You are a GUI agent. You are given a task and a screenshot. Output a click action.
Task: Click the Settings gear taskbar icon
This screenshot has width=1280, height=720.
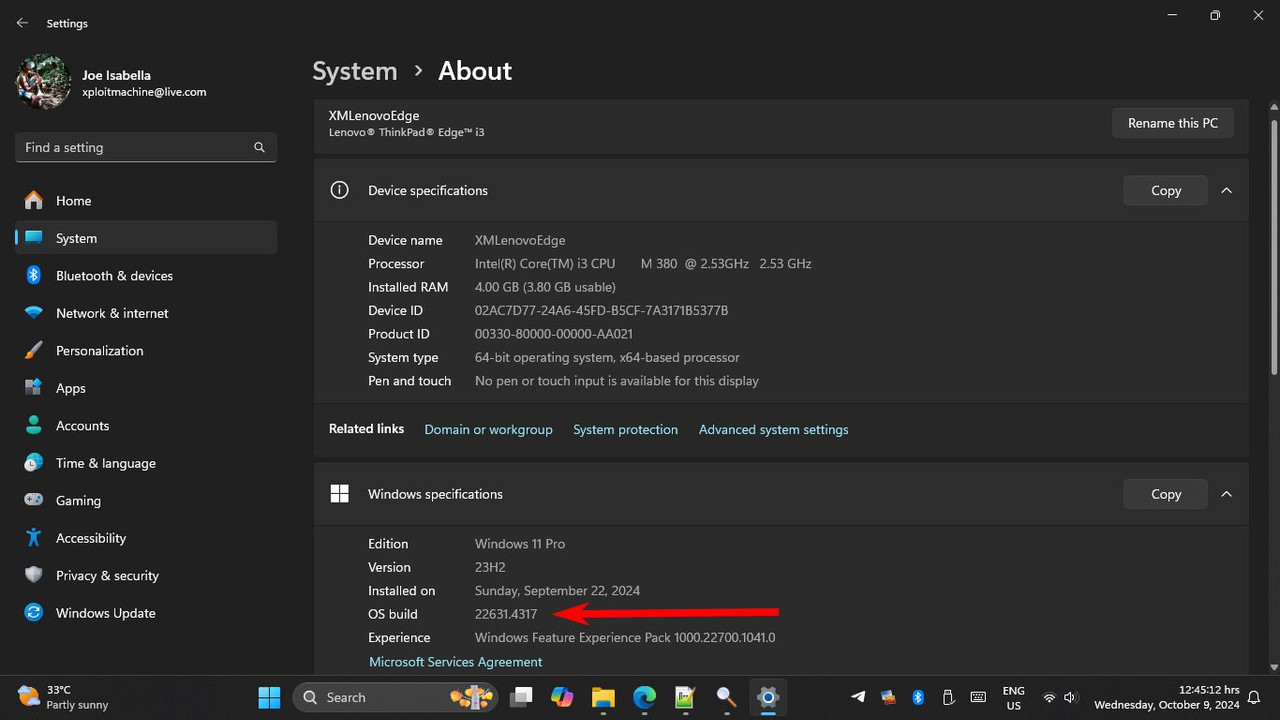coord(767,697)
